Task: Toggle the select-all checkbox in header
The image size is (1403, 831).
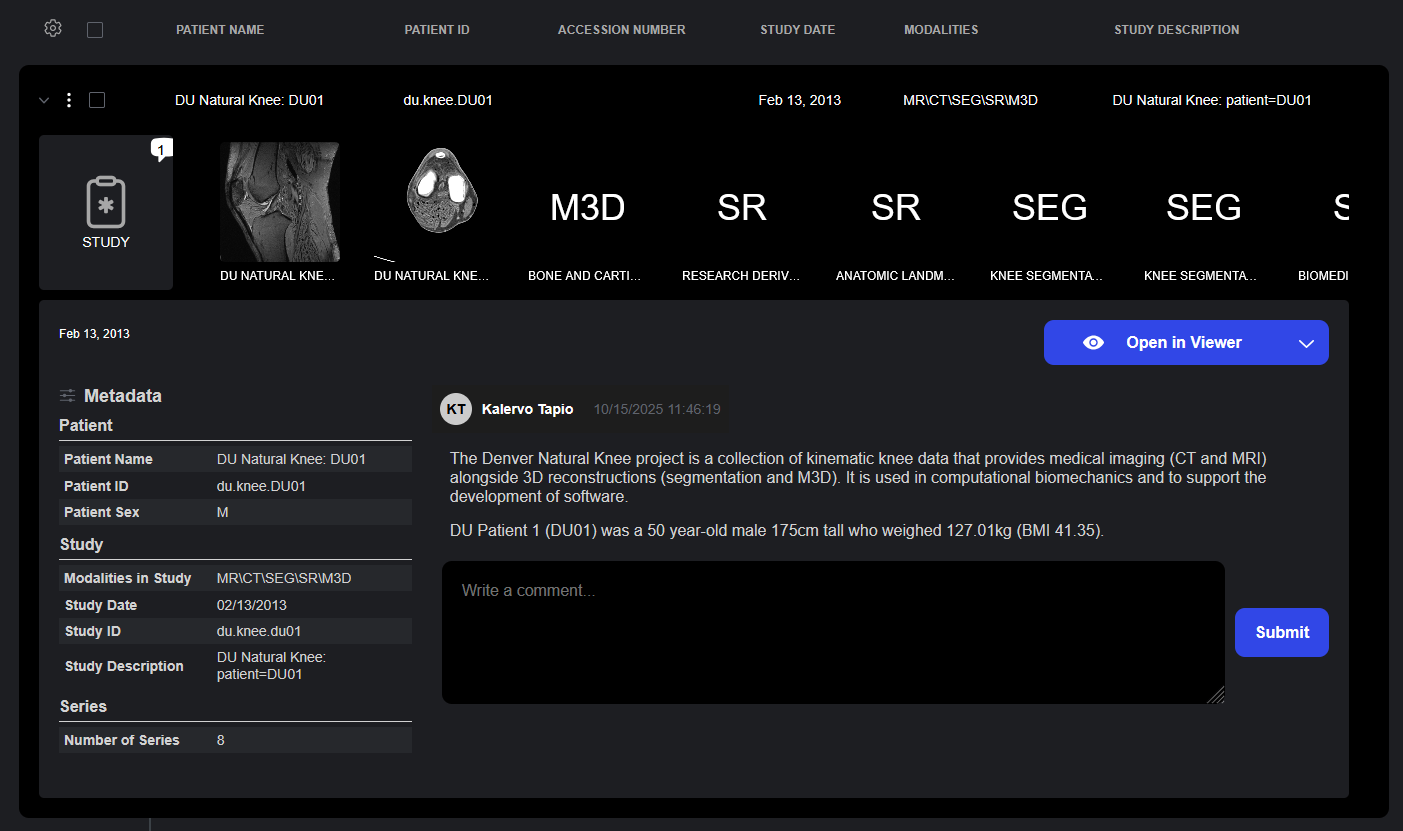Action: click(95, 30)
